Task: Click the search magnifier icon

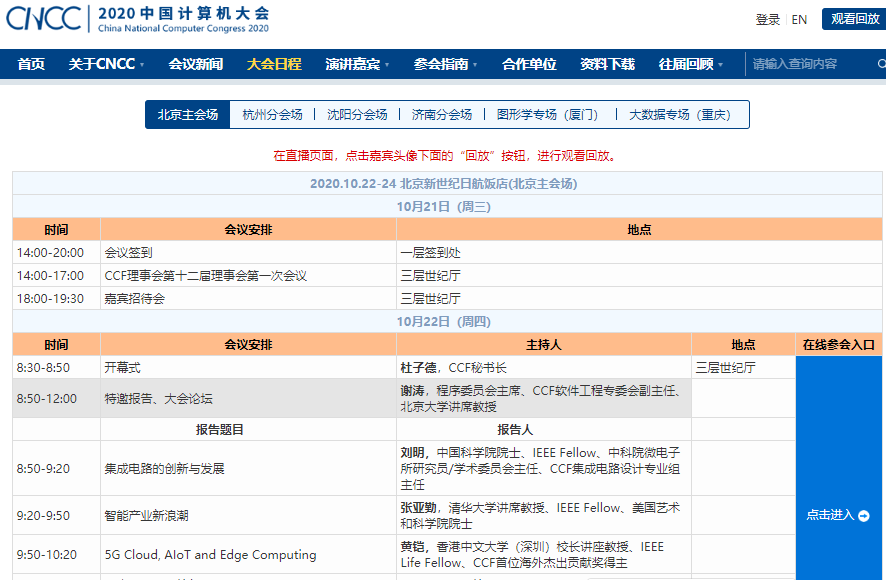Action: pyautogui.click(x=881, y=64)
